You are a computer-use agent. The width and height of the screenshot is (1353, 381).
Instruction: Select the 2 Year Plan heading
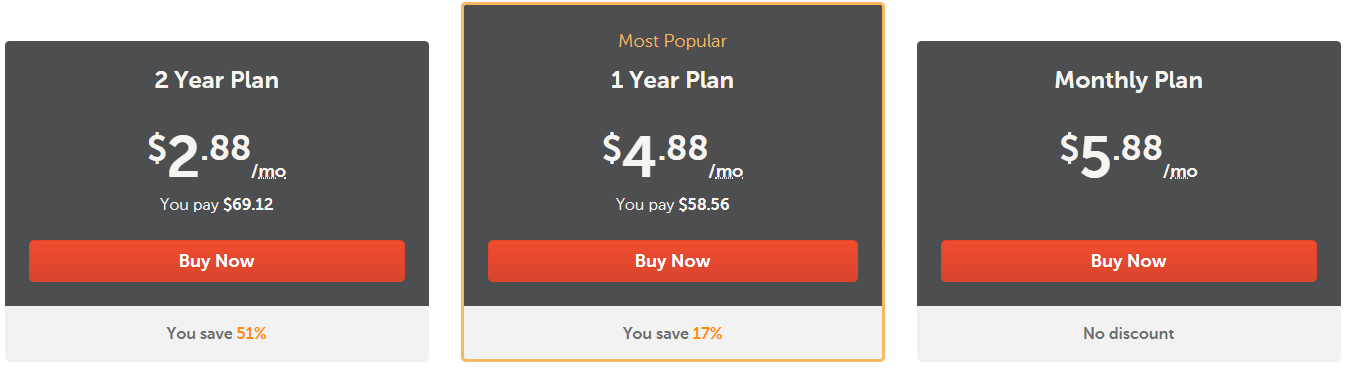217,80
